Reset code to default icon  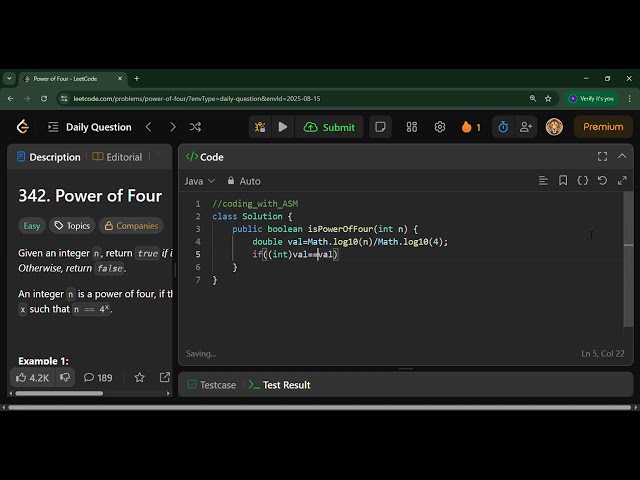(602, 180)
